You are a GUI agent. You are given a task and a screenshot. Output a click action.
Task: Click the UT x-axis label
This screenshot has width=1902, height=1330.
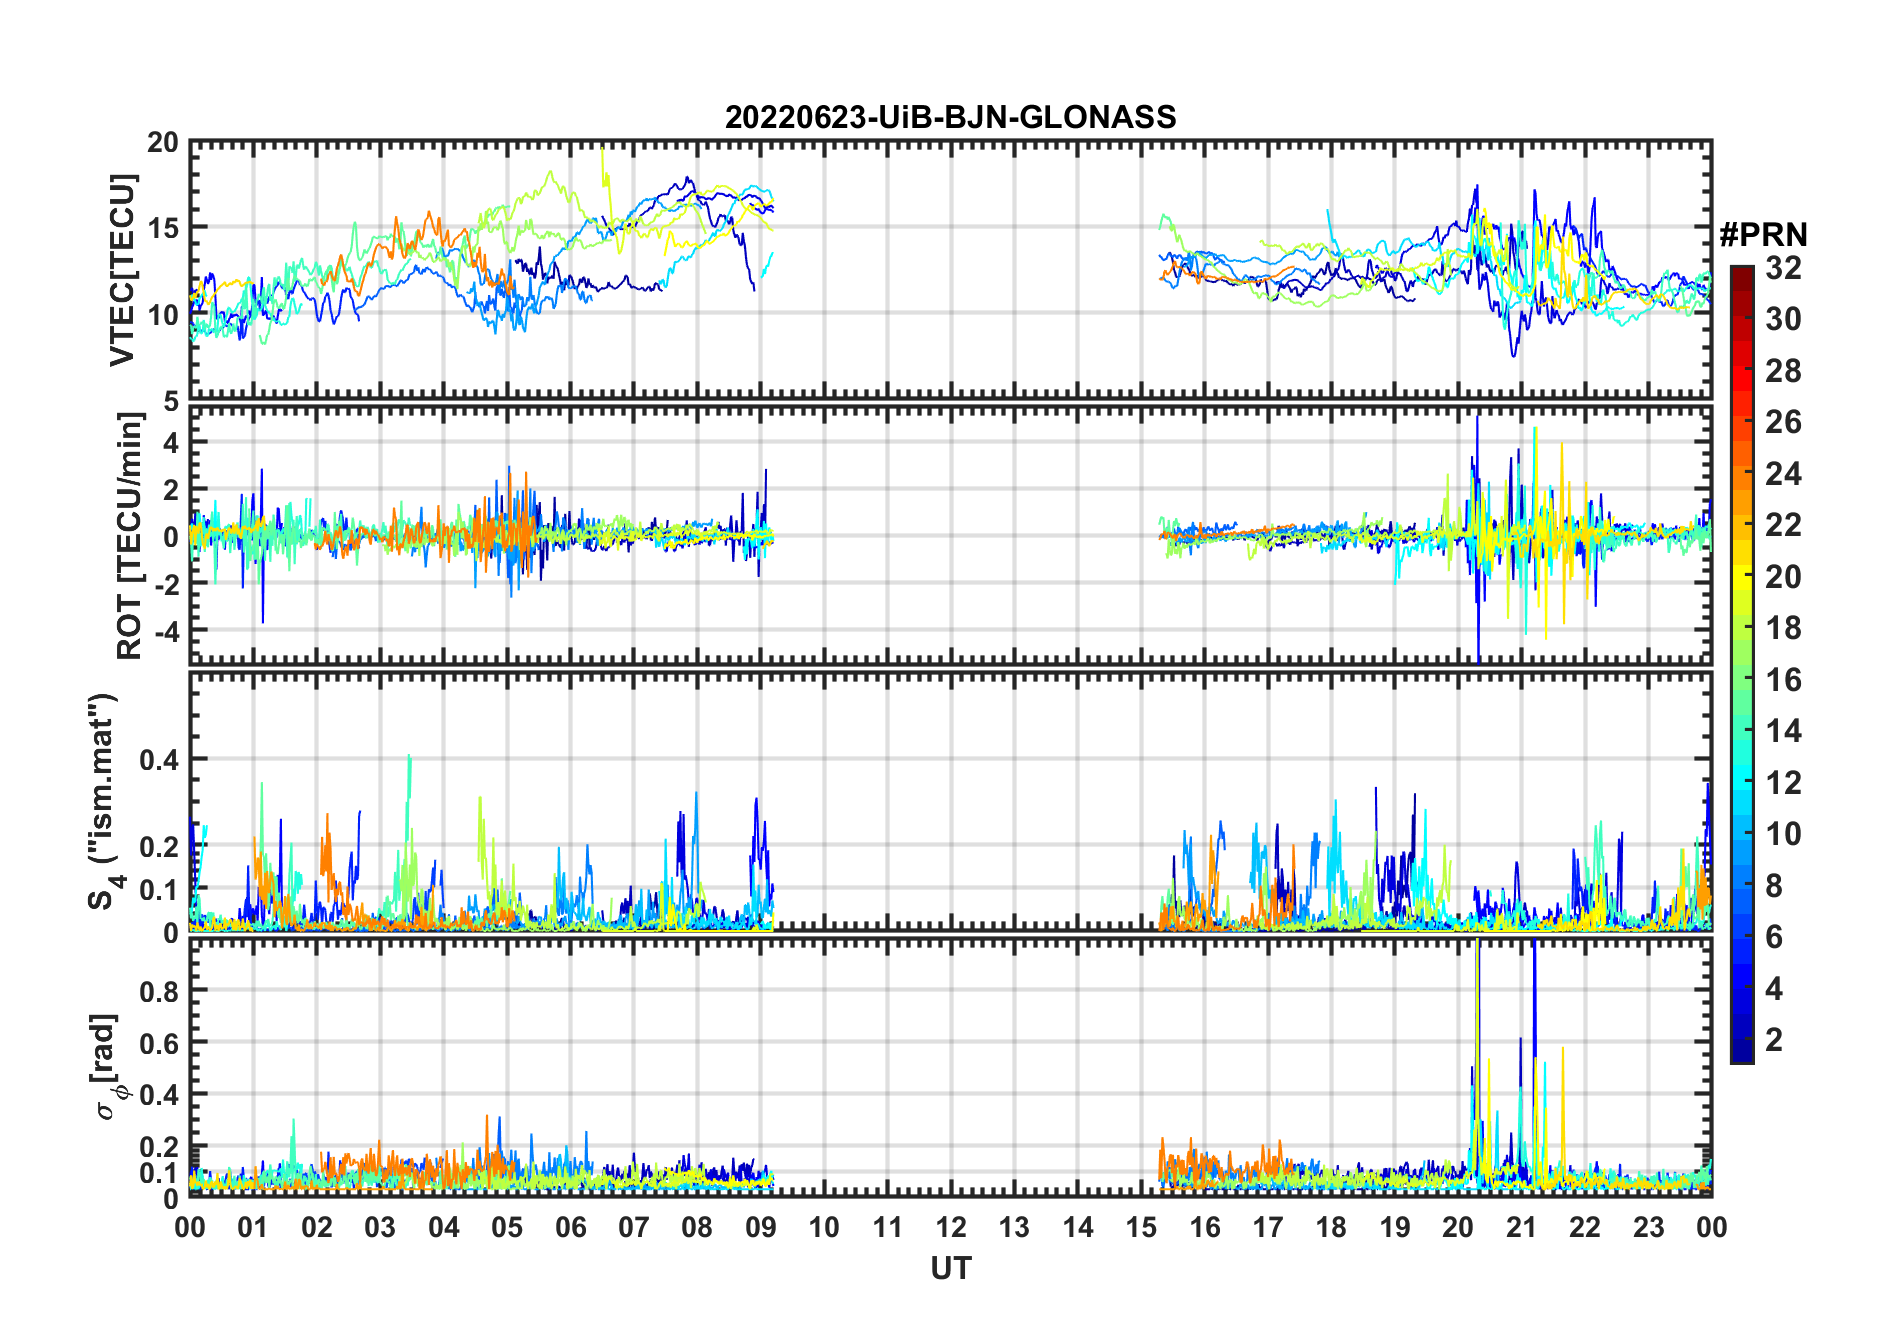pos(950,1268)
